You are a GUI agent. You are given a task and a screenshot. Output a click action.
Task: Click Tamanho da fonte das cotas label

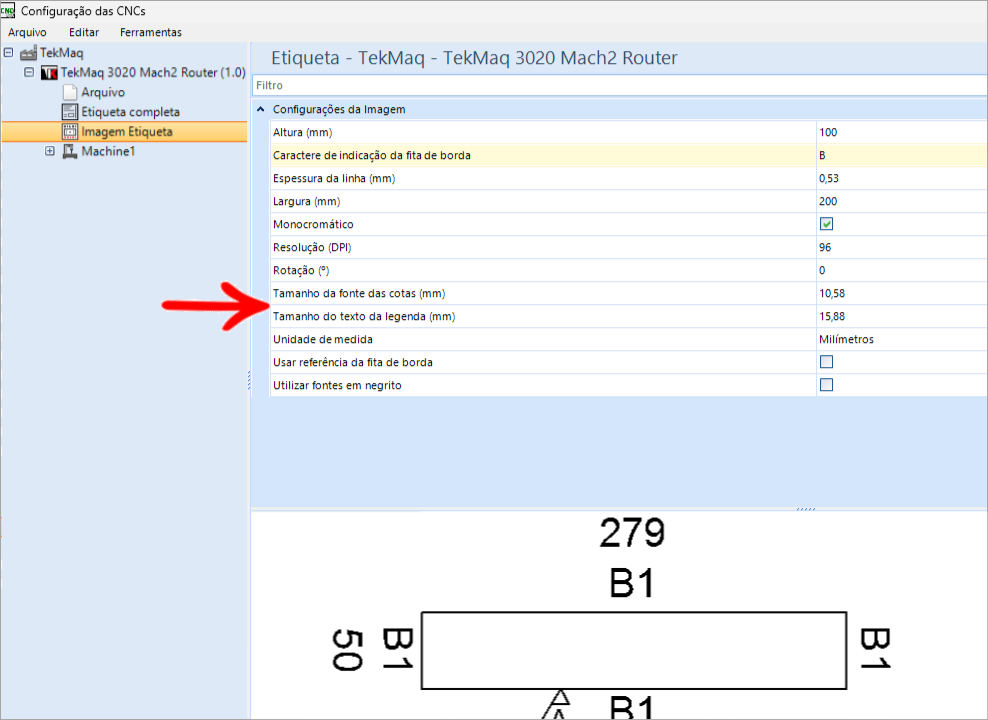[x=359, y=293]
